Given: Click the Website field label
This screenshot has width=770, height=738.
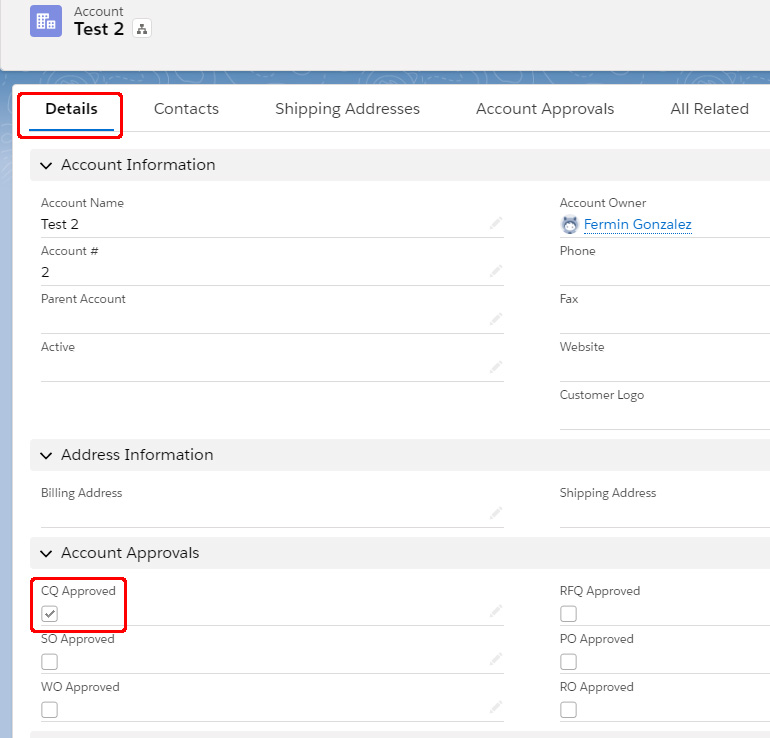Looking at the screenshot, I should (x=582, y=347).
